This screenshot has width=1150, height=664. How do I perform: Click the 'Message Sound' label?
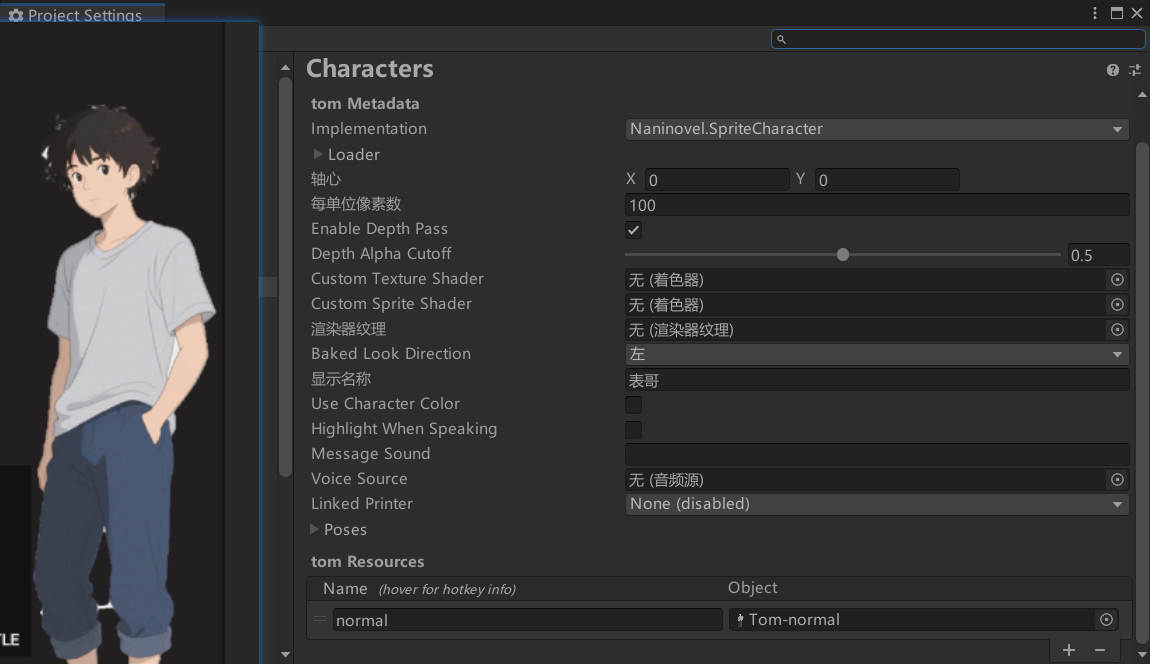point(370,453)
